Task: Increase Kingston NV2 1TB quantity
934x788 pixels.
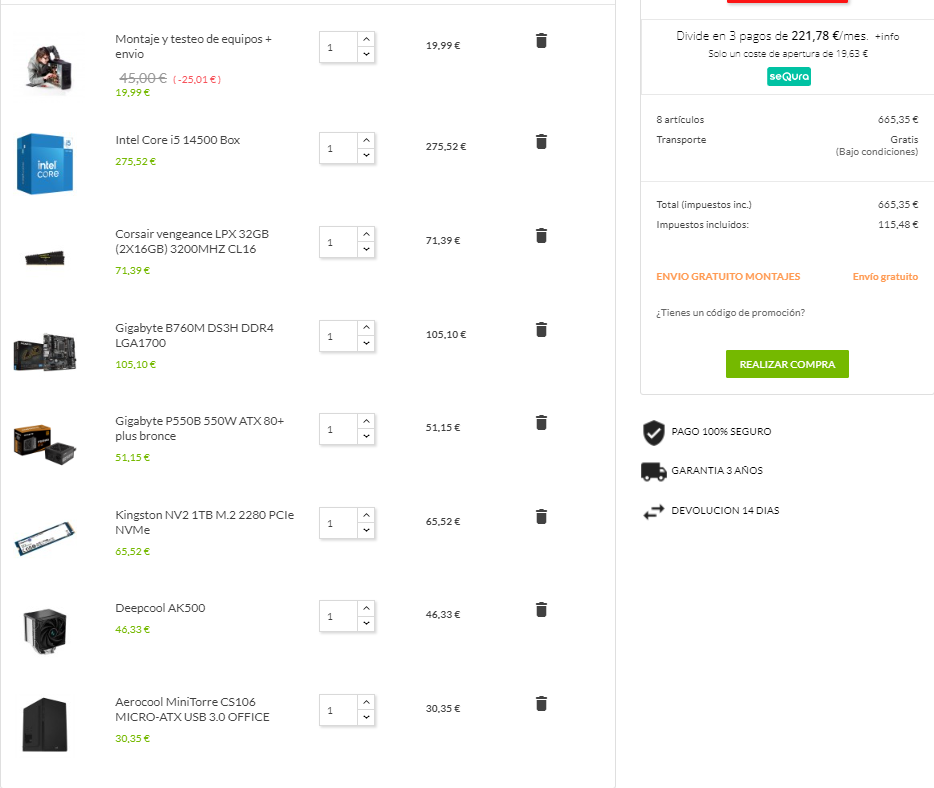Action: click(x=366, y=515)
